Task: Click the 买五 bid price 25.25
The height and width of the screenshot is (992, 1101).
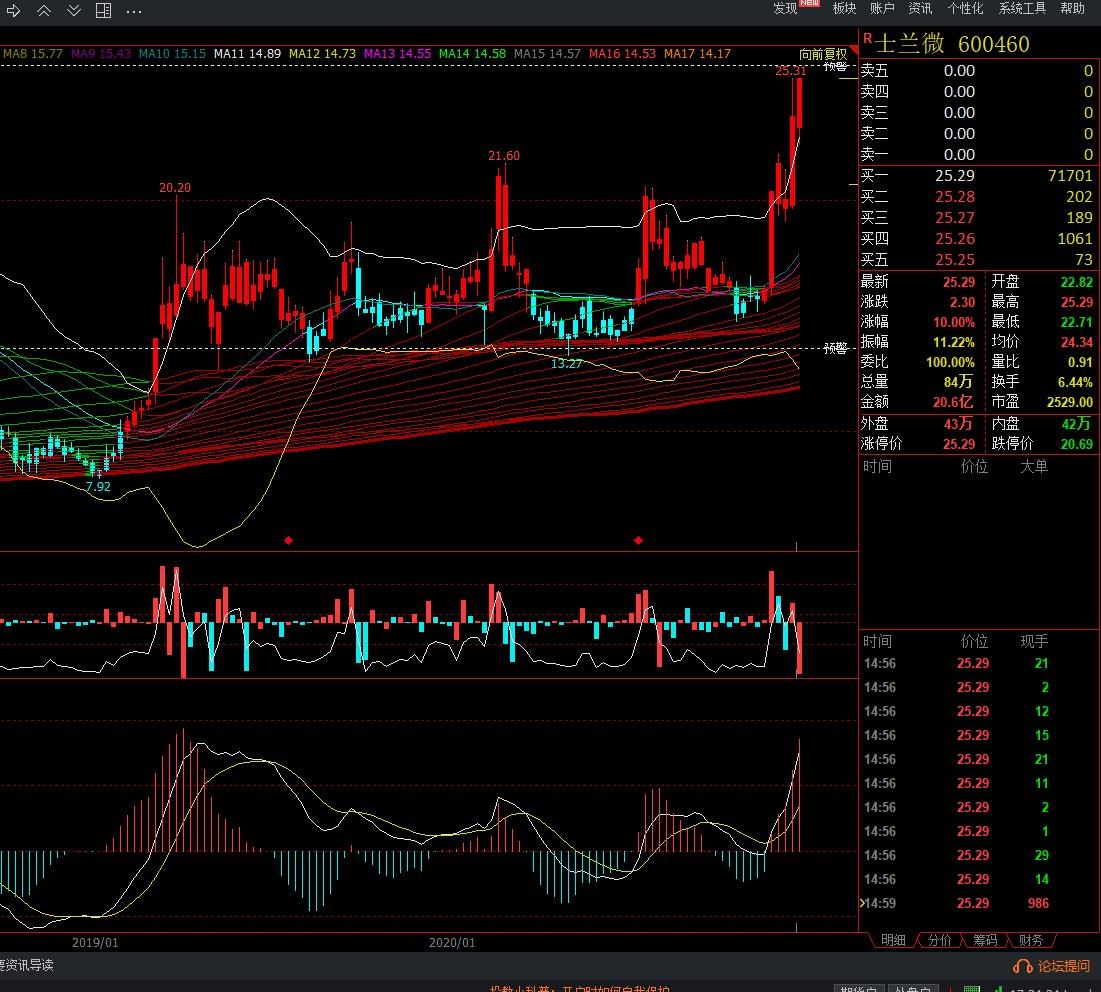Action: [955, 260]
